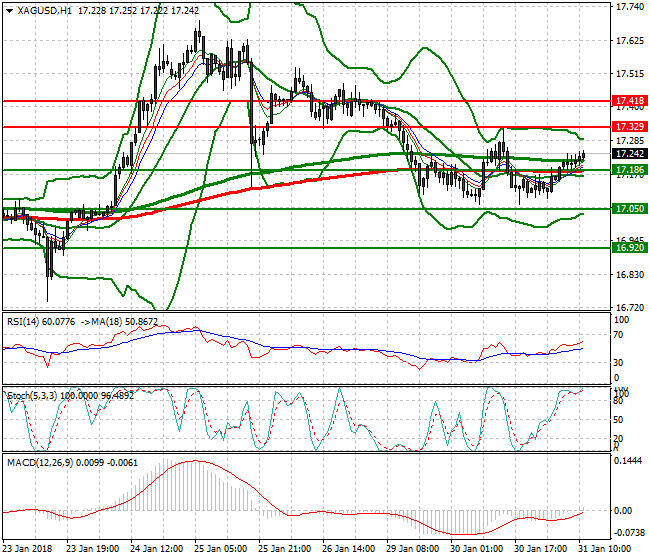
Task: Select the red 17.418 resistance level label
Action: pyautogui.click(x=629, y=101)
